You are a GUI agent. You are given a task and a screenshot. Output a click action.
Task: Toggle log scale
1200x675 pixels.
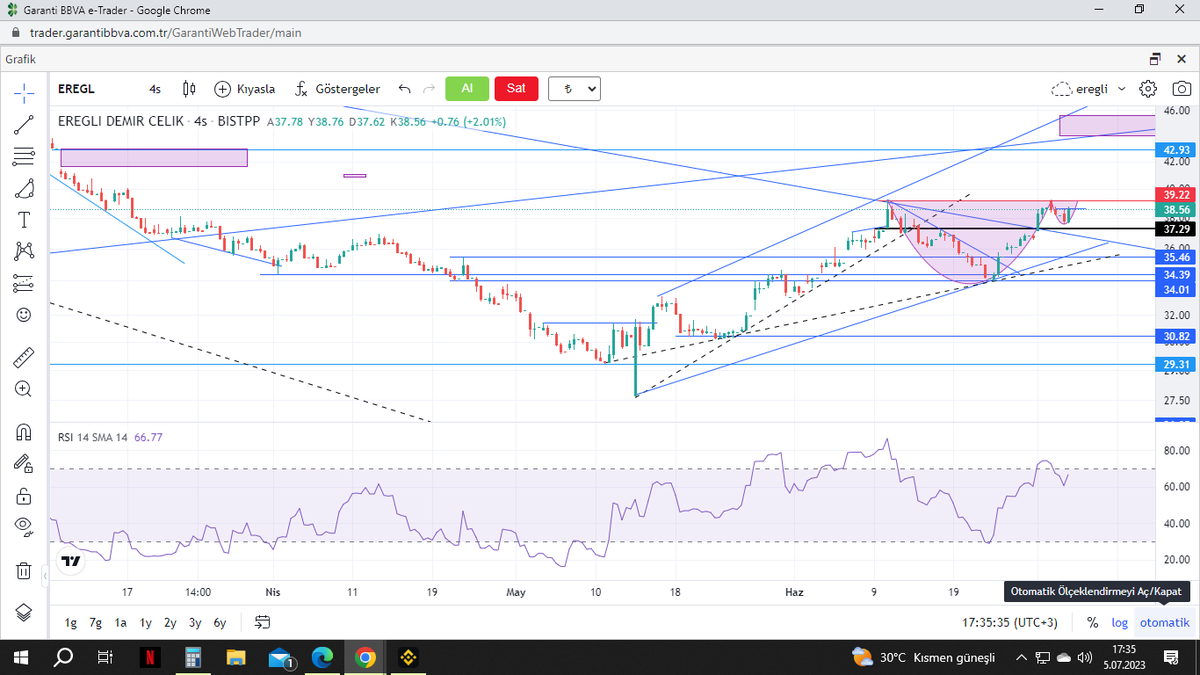click(1120, 622)
